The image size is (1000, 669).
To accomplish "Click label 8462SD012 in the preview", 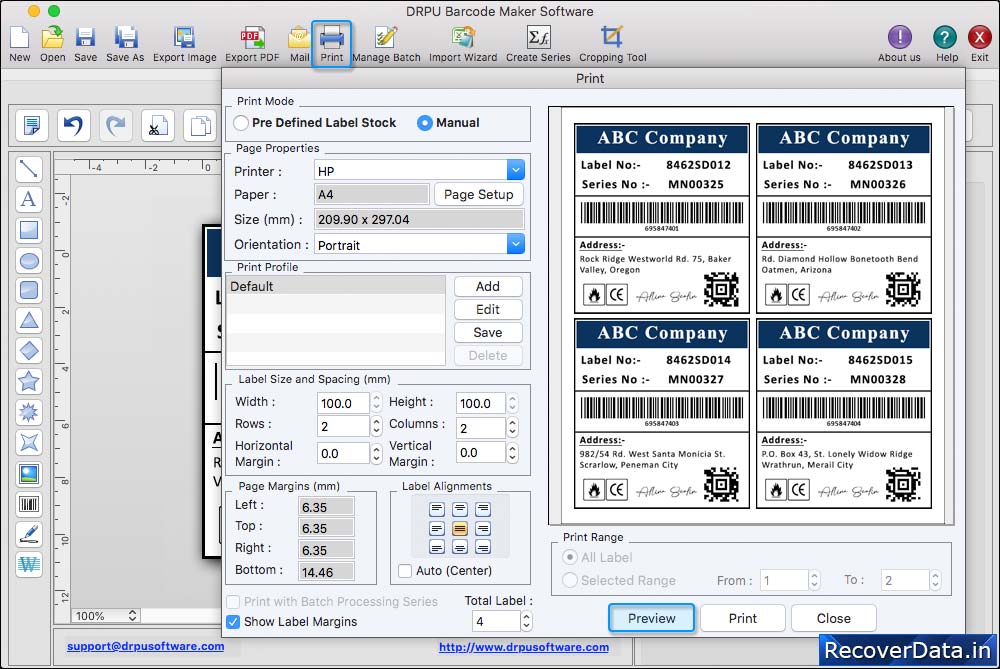I will pyautogui.click(x=661, y=219).
